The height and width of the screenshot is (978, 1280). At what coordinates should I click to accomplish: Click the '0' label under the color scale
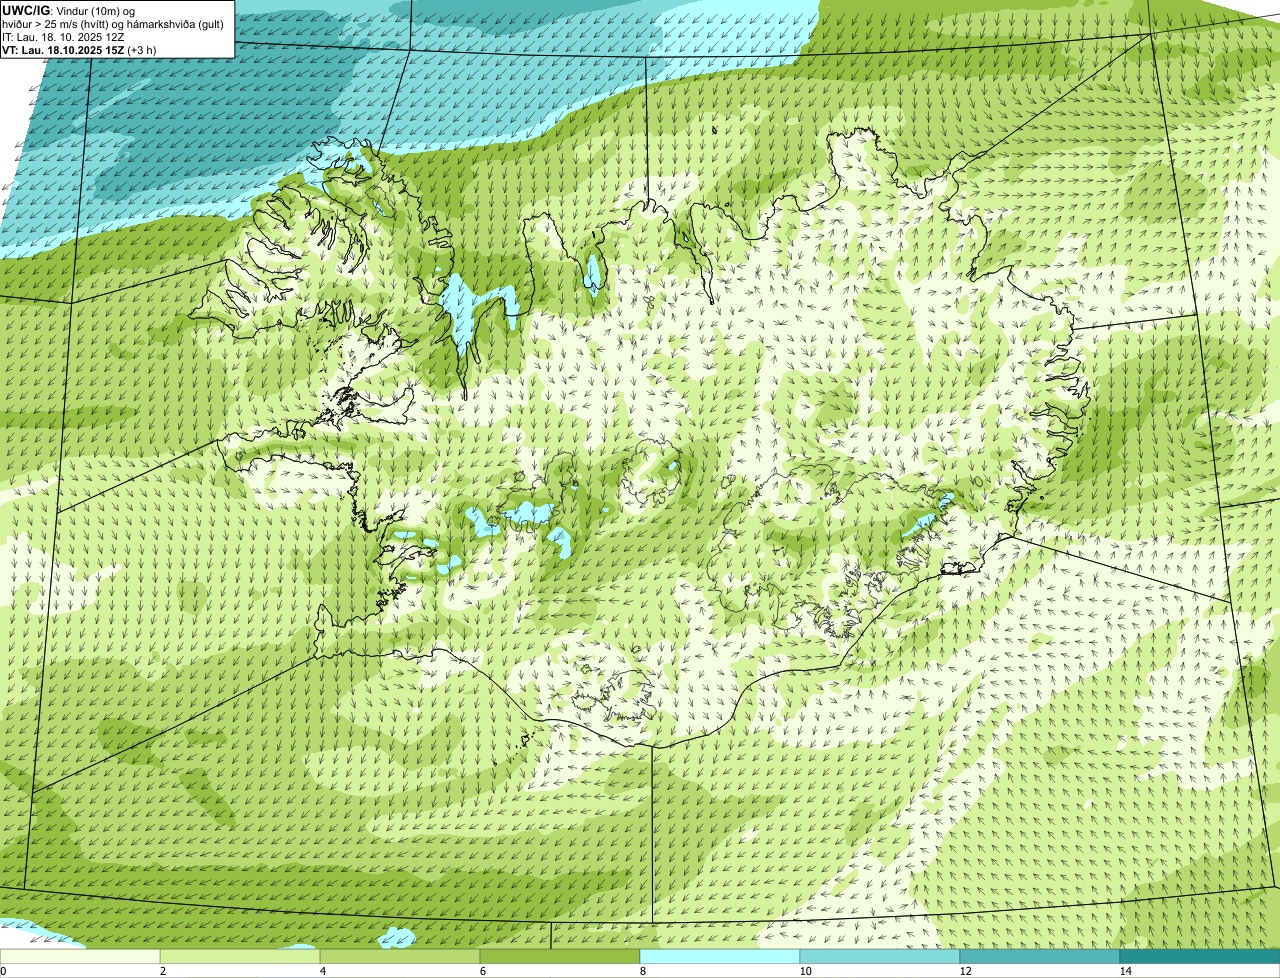pyautogui.click(x=3, y=971)
